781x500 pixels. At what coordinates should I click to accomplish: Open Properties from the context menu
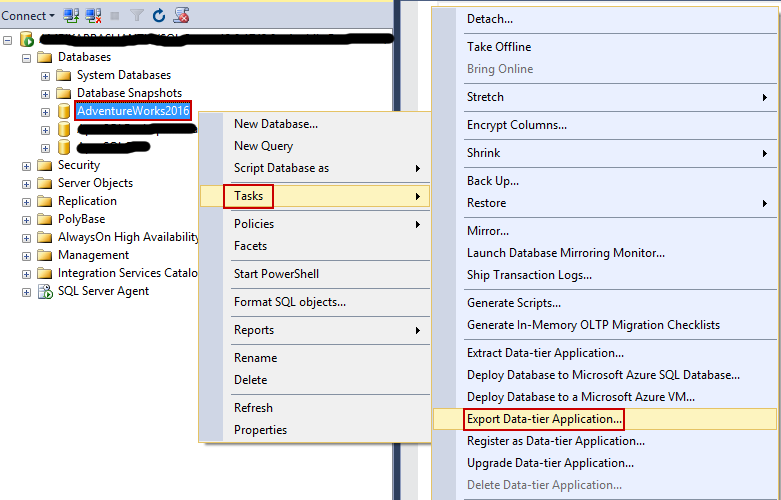coord(260,430)
